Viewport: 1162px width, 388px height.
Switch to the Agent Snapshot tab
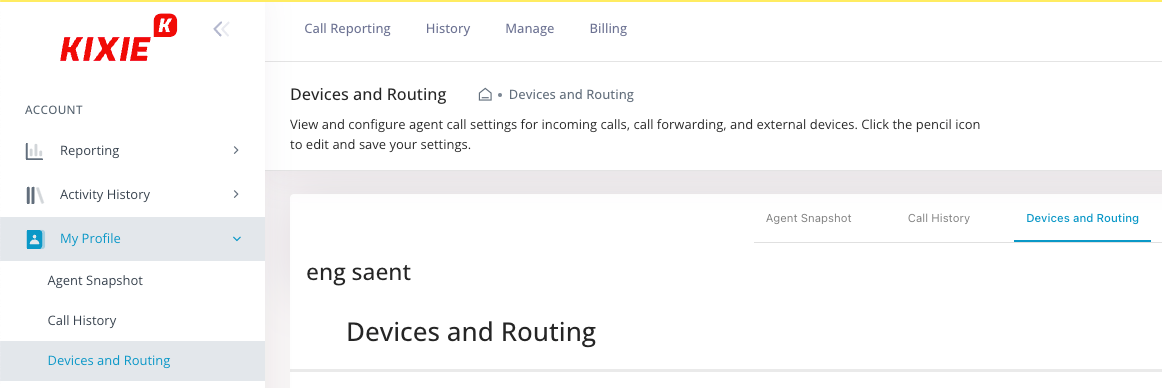pyautogui.click(x=809, y=218)
